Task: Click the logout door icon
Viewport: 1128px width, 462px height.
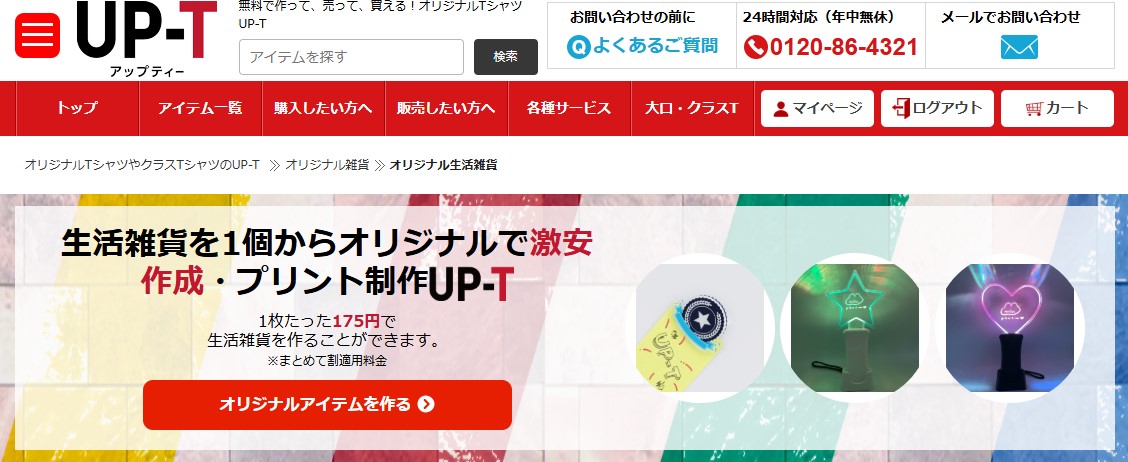Action: 901,109
